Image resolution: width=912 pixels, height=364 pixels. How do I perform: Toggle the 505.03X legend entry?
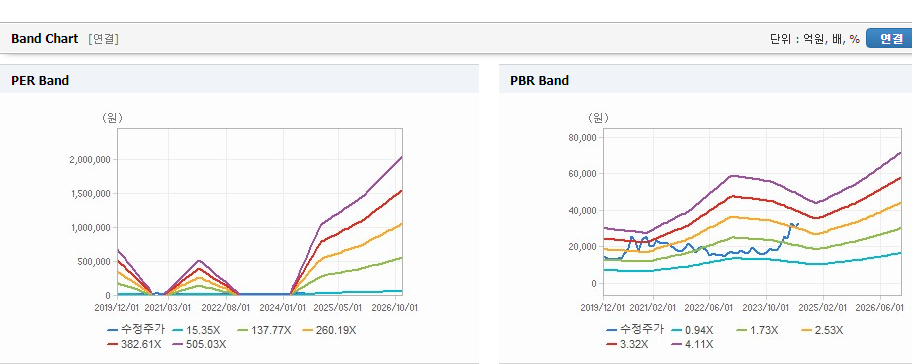point(200,344)
